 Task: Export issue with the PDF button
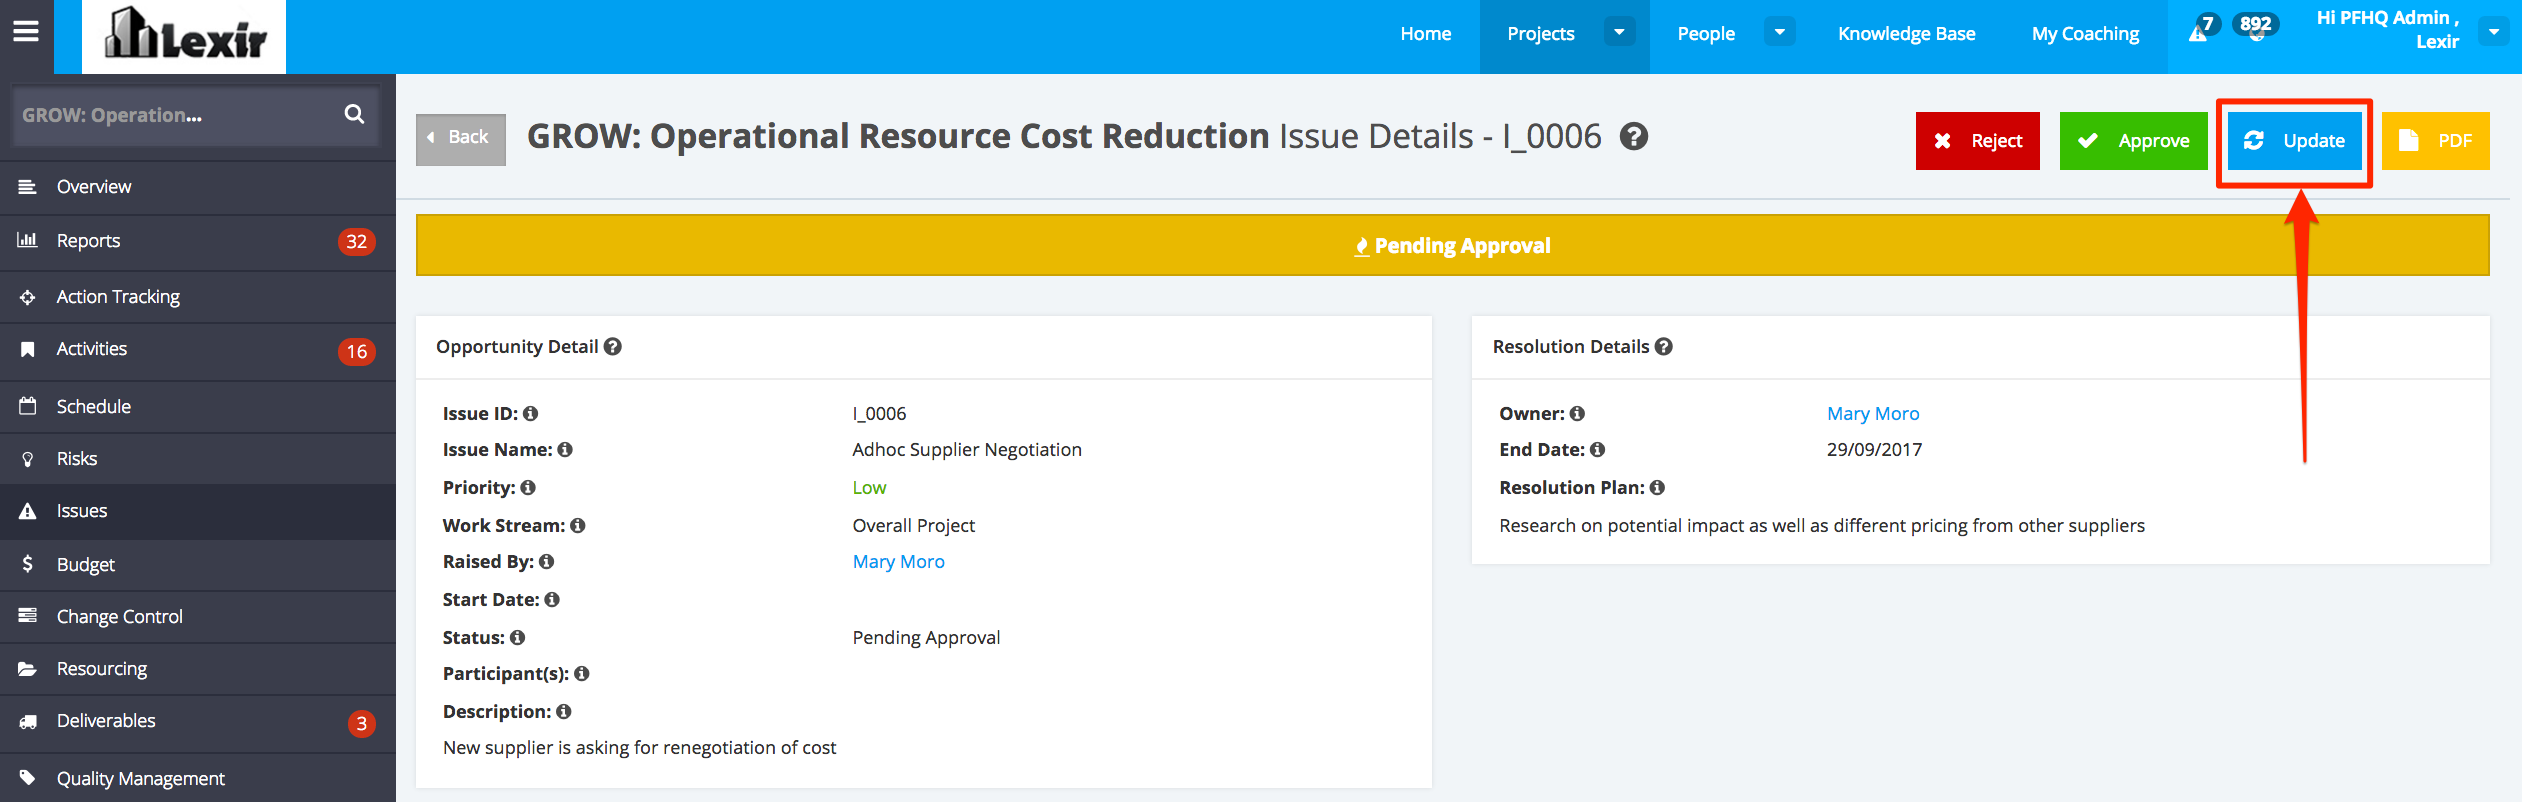click(x=2435, y=141)
